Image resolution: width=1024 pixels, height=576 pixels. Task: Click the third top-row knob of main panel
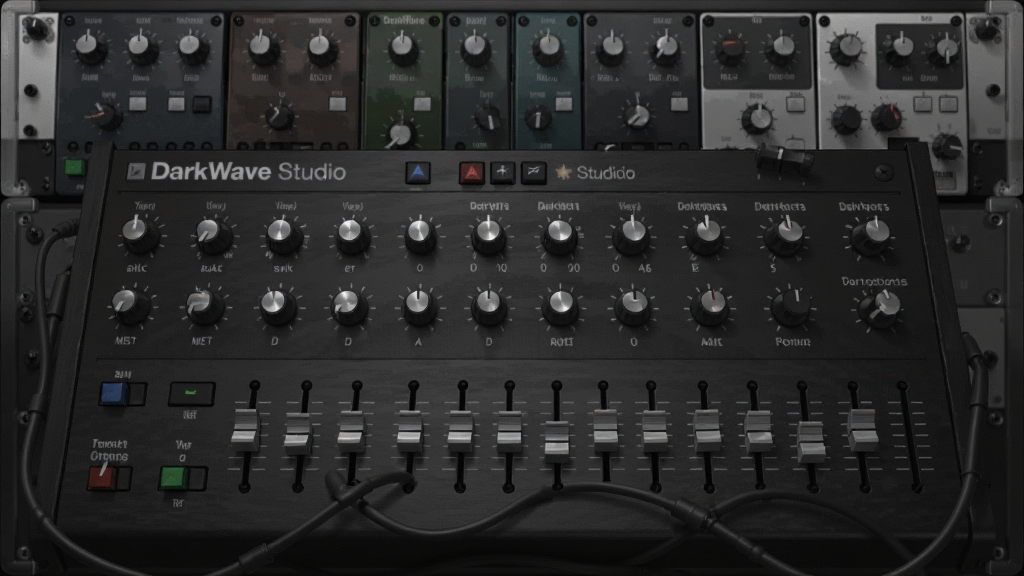[x=282, y=236]
